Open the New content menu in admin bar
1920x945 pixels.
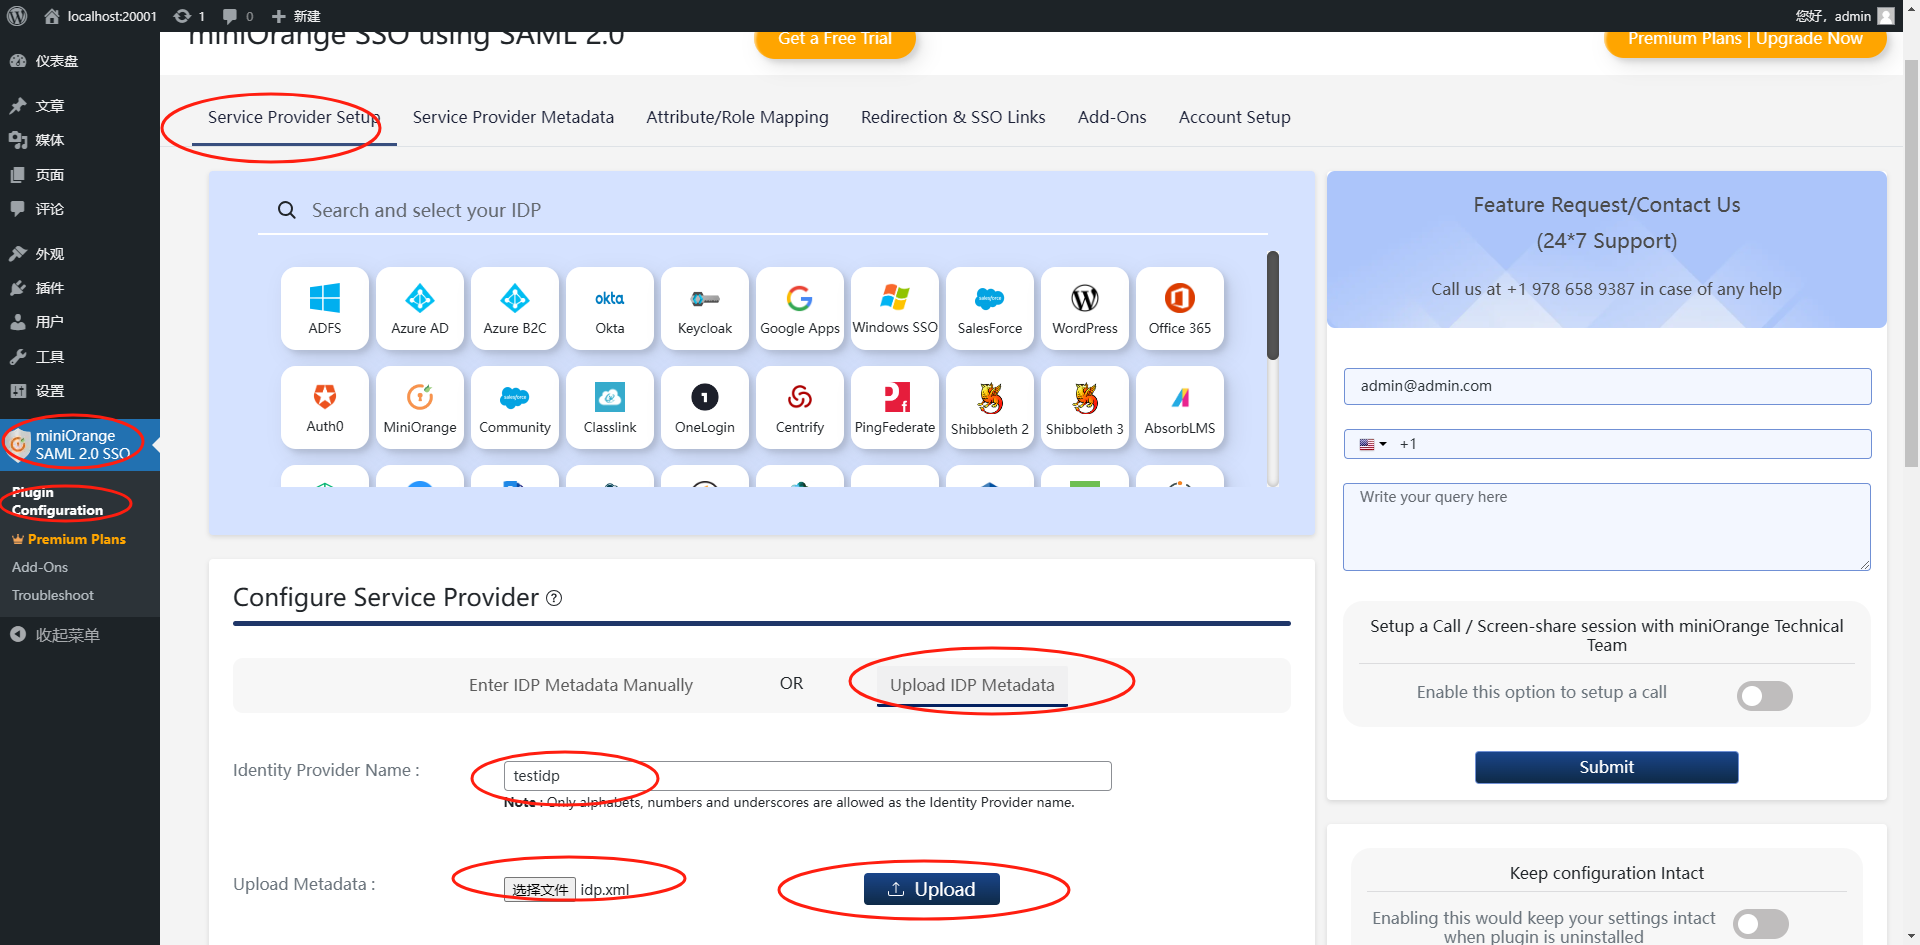(296, 16)
